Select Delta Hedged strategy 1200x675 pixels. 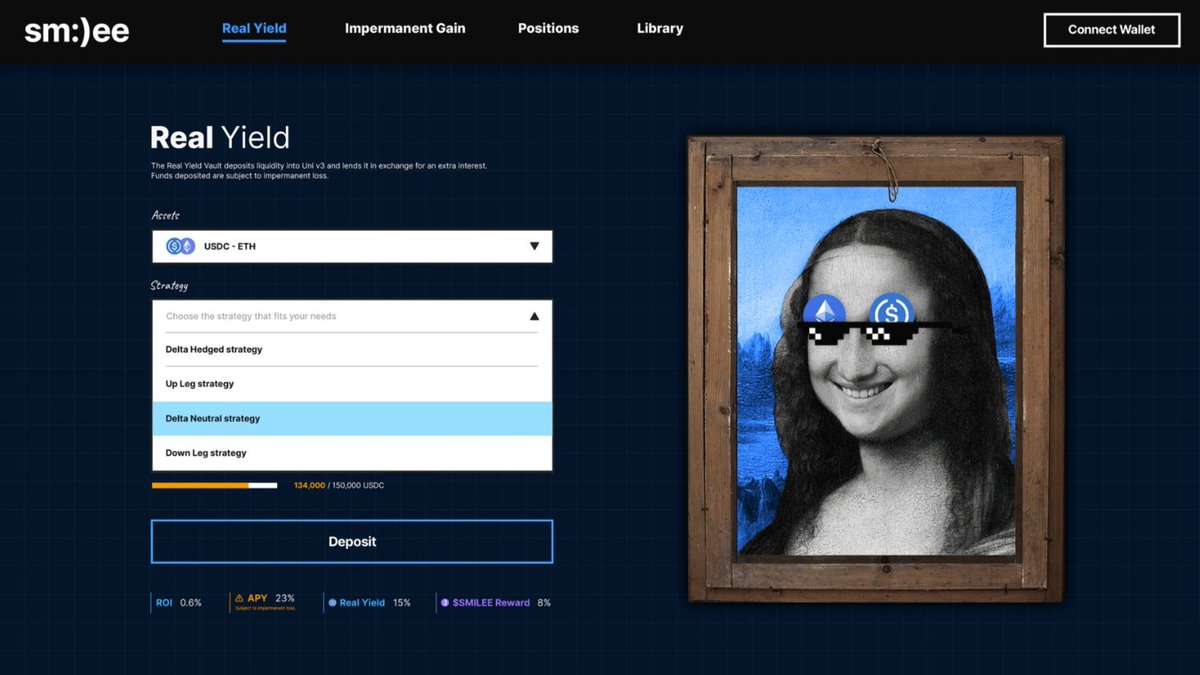click(352, 350)
